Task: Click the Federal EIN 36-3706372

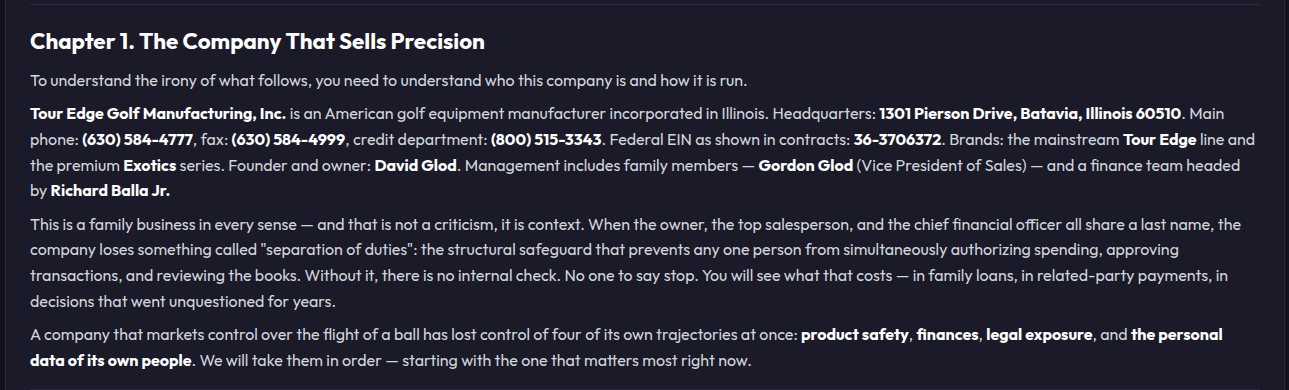Action: coord(898,139)
